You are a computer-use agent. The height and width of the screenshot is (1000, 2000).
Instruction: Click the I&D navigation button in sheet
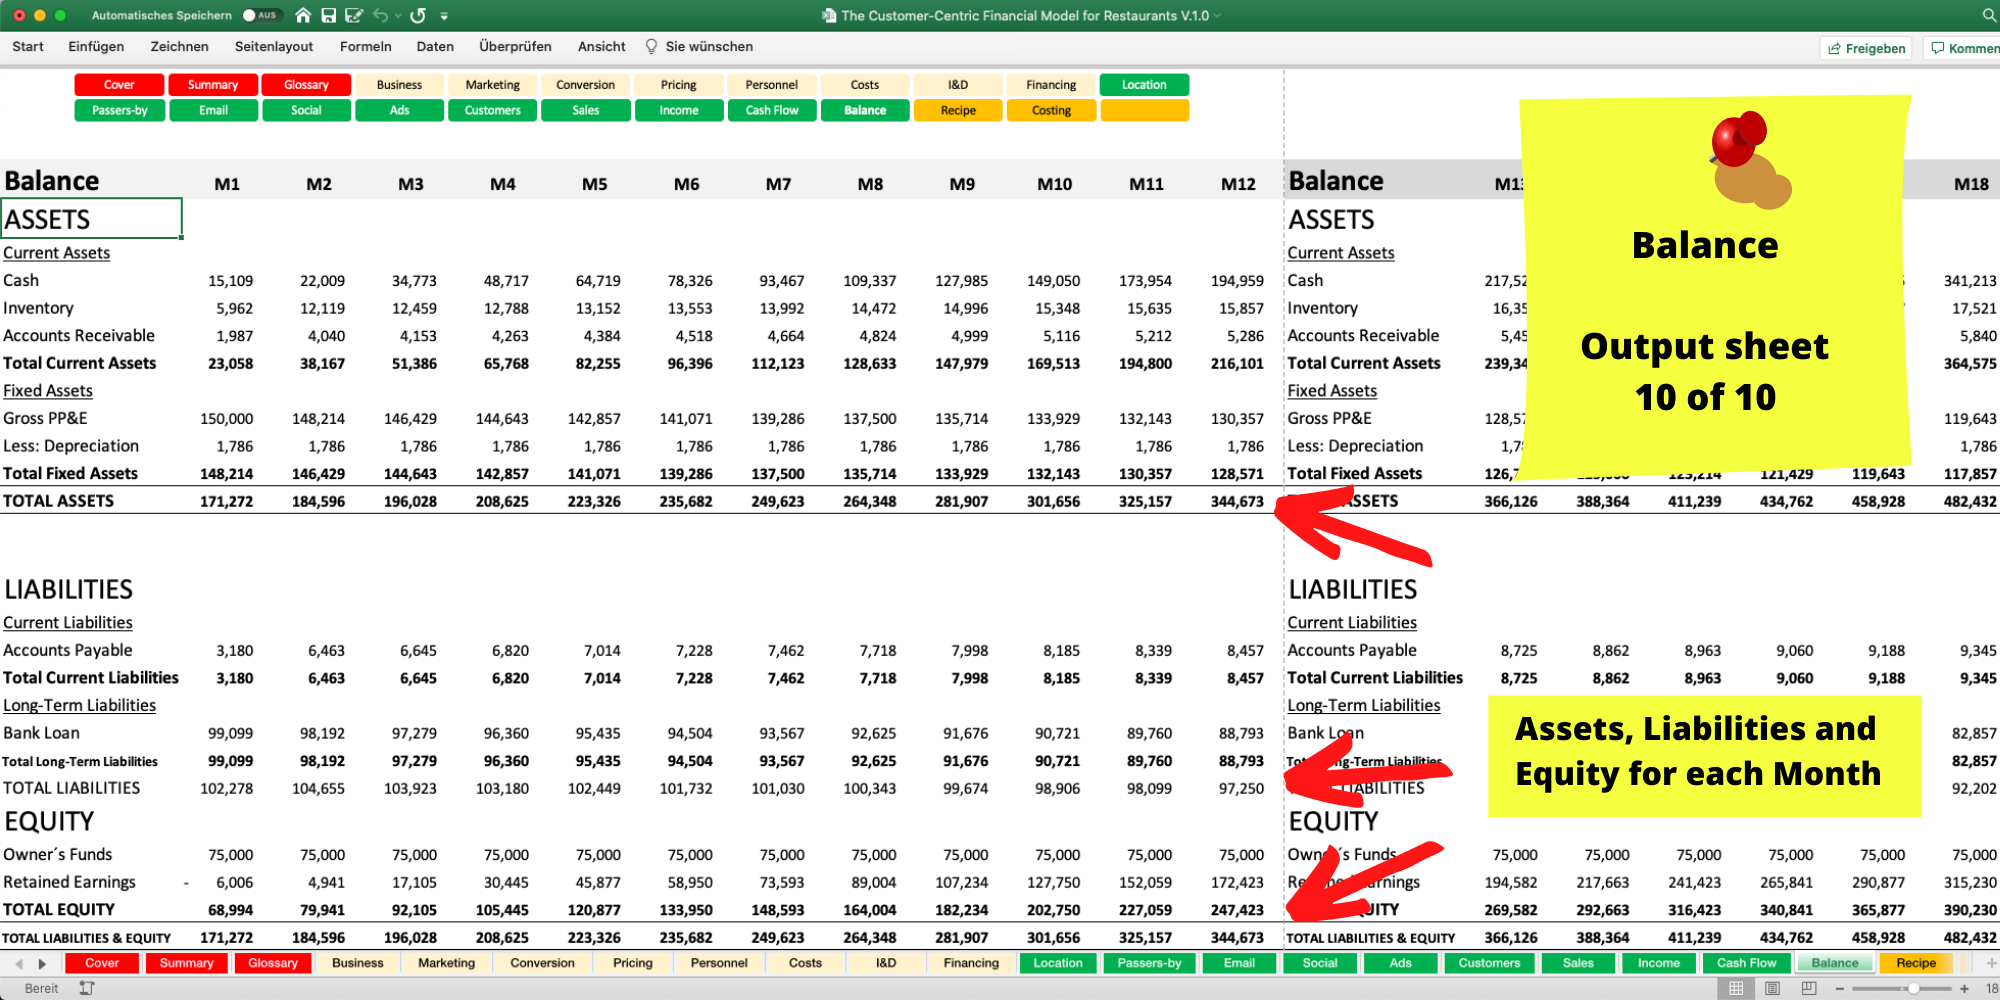[958, 85]
